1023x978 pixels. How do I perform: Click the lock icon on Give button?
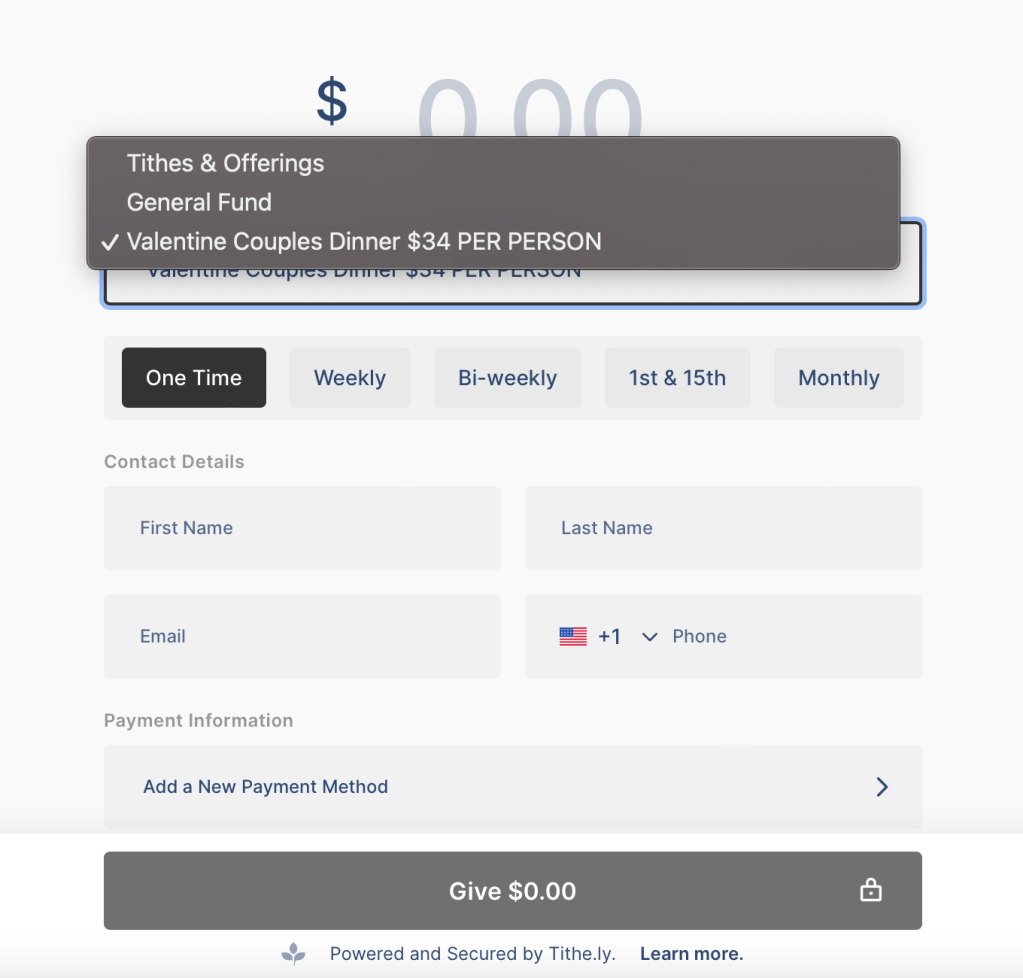click(x=871, y=891)
